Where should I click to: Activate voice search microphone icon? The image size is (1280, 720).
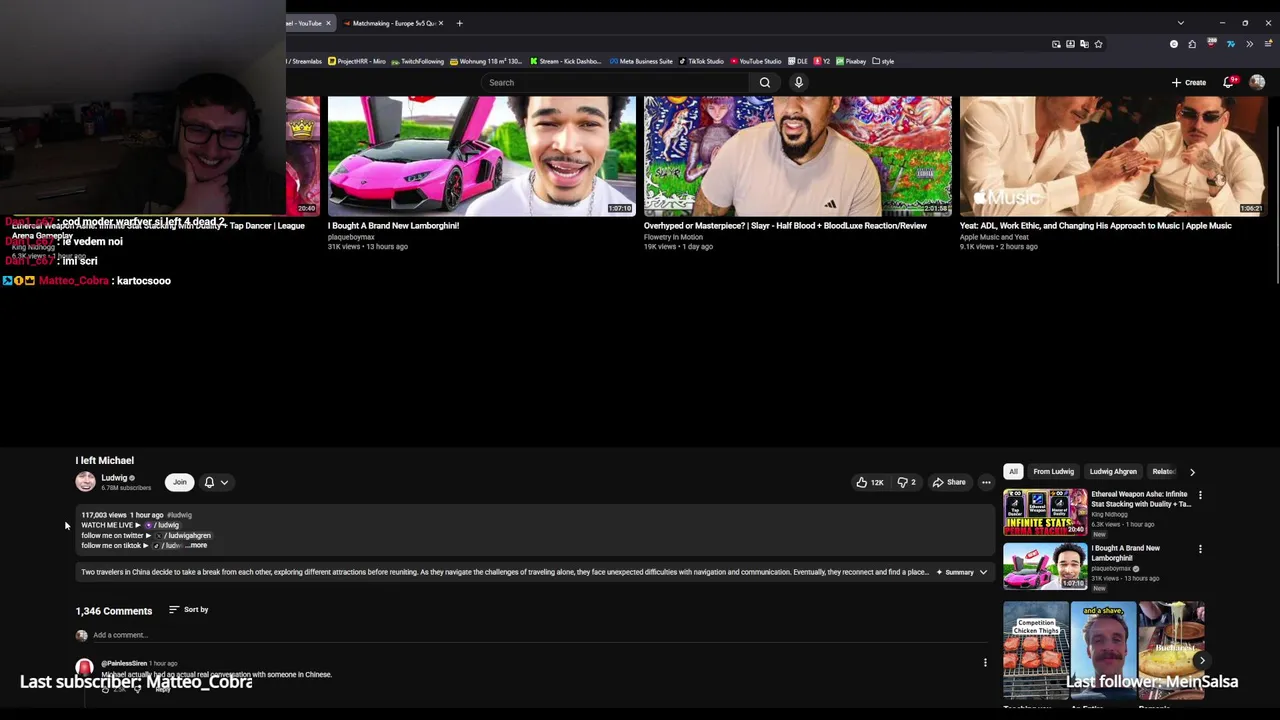pyautogui.click(x=799, y=83)
